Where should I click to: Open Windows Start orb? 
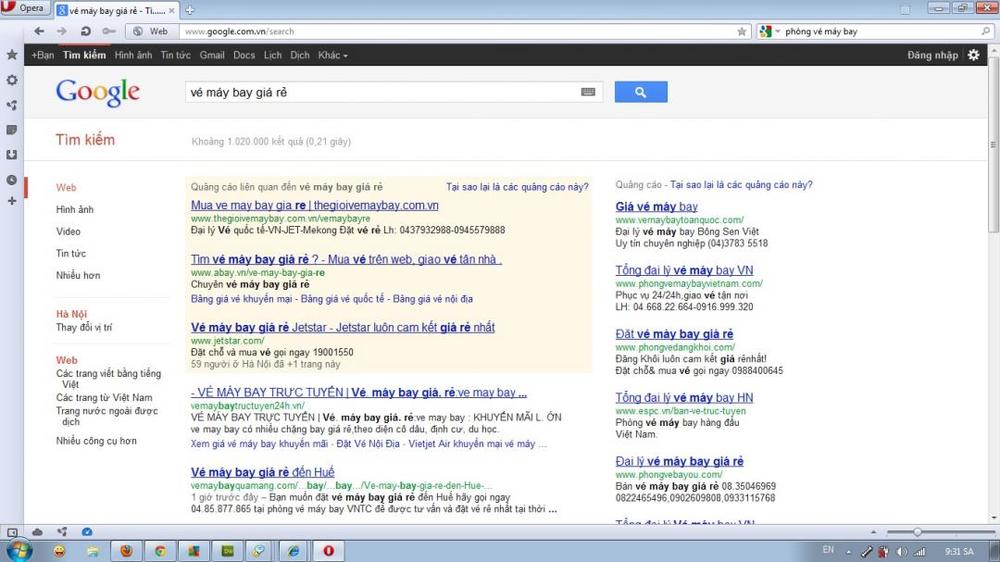point(18,551)
